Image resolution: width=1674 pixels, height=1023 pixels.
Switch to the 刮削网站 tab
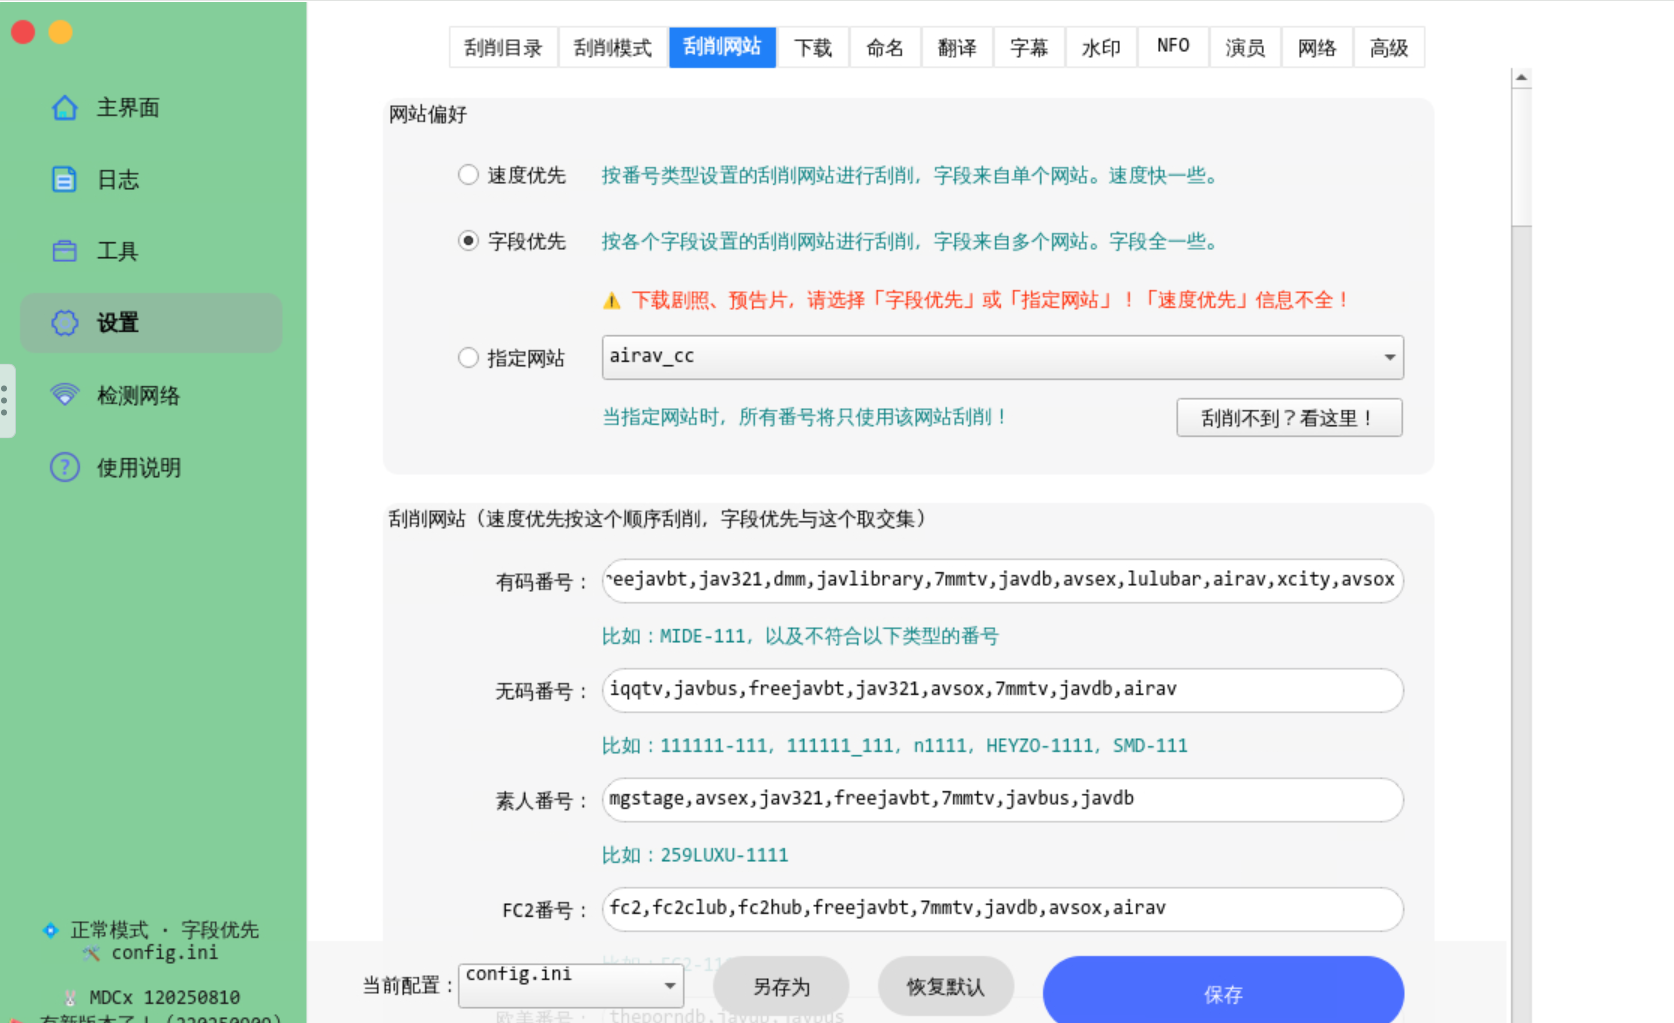point(722,47)
